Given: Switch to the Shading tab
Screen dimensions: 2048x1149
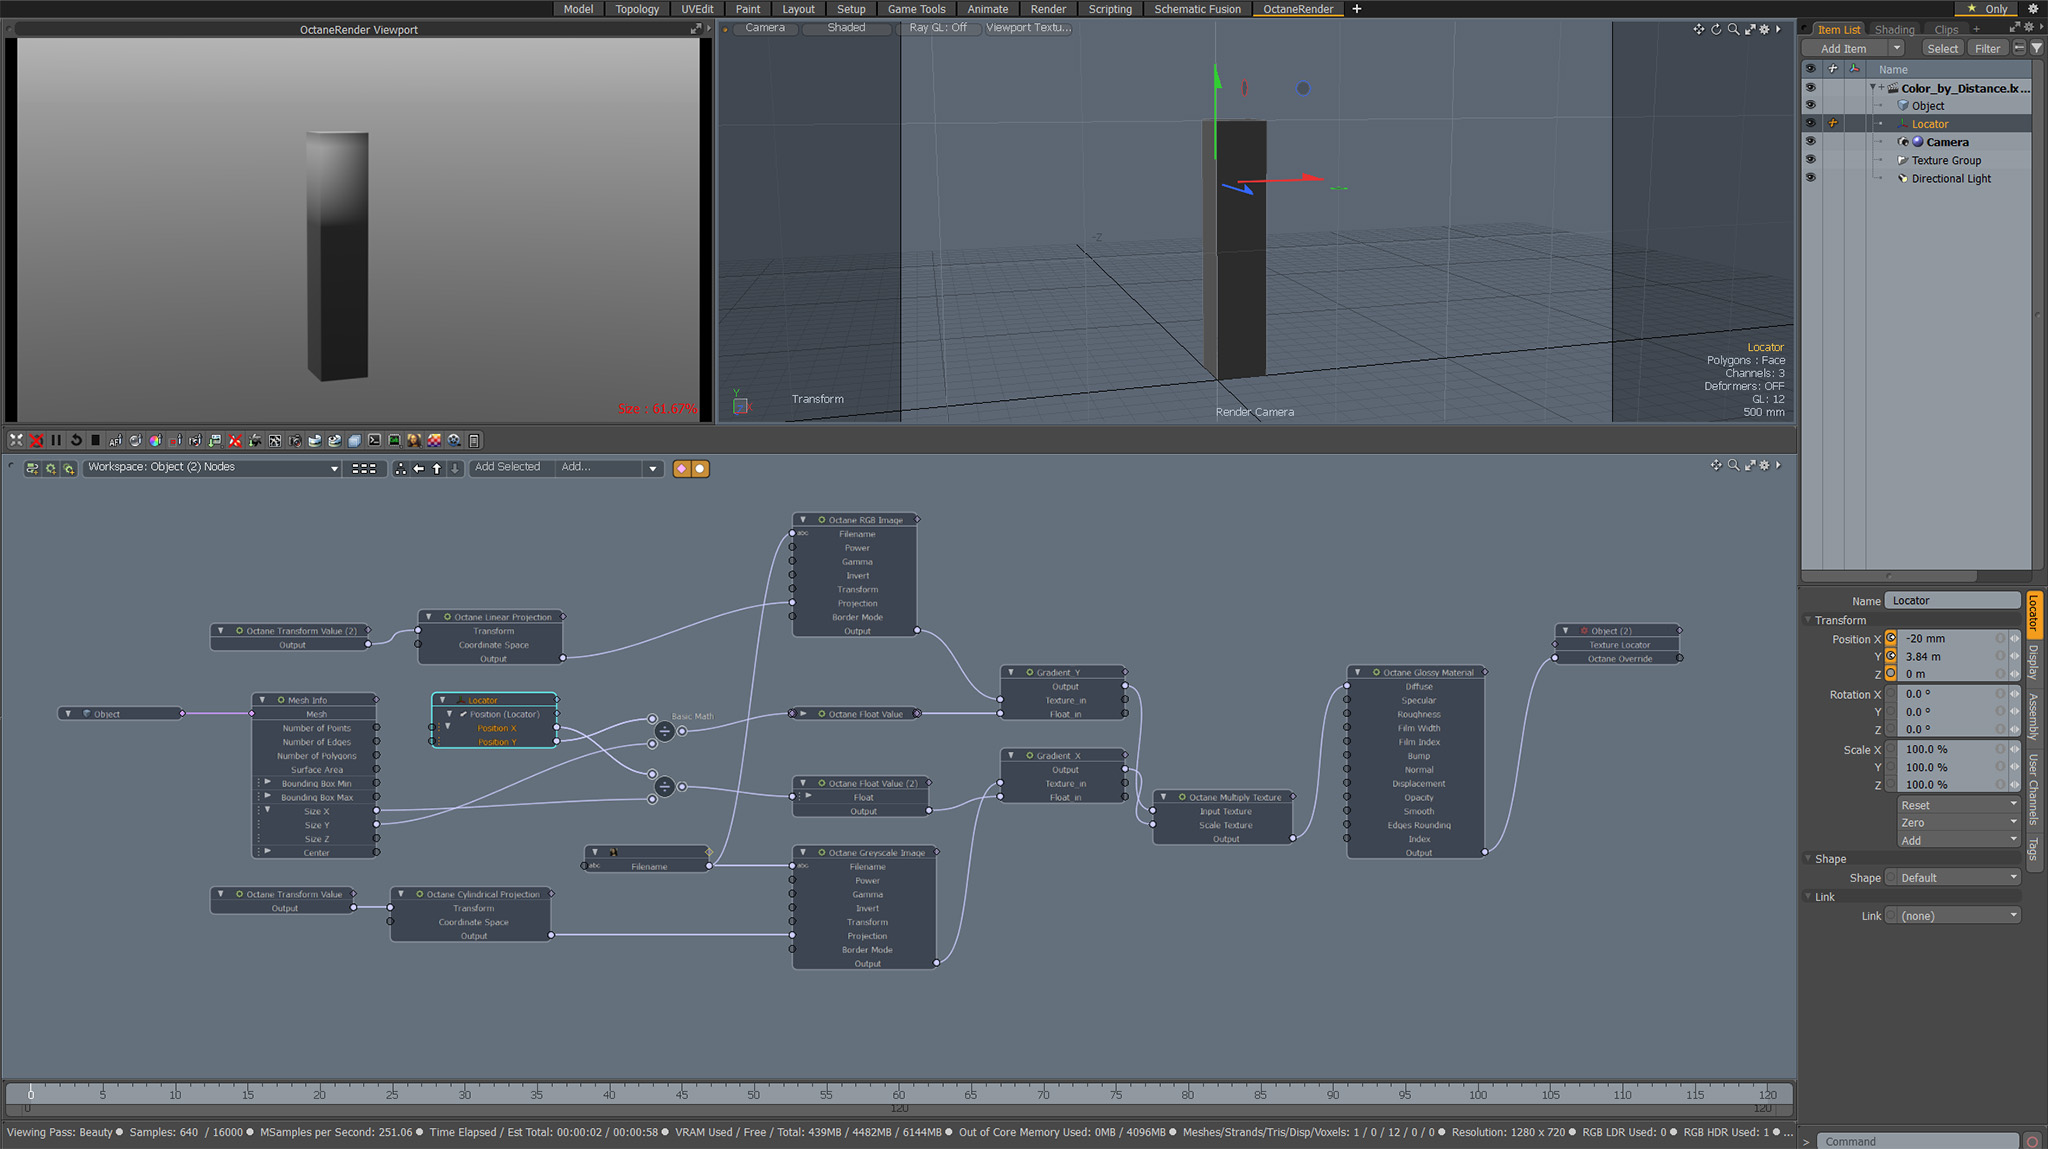Looking at the screenshot, I should (x=1894, y=30).
